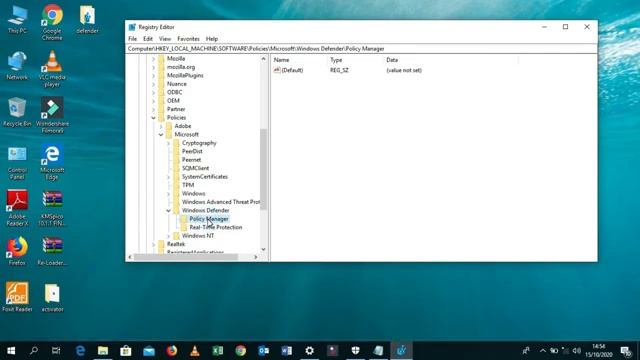Open Excel from the taskbar
The height and width of the screenshot is (360, 640).
tap(218, 351)
